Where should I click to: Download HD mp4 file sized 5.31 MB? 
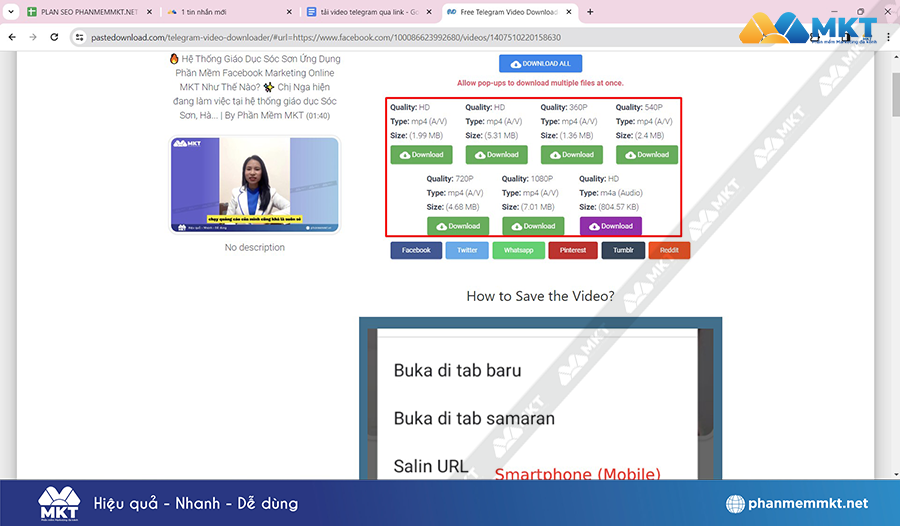(496, 154)
